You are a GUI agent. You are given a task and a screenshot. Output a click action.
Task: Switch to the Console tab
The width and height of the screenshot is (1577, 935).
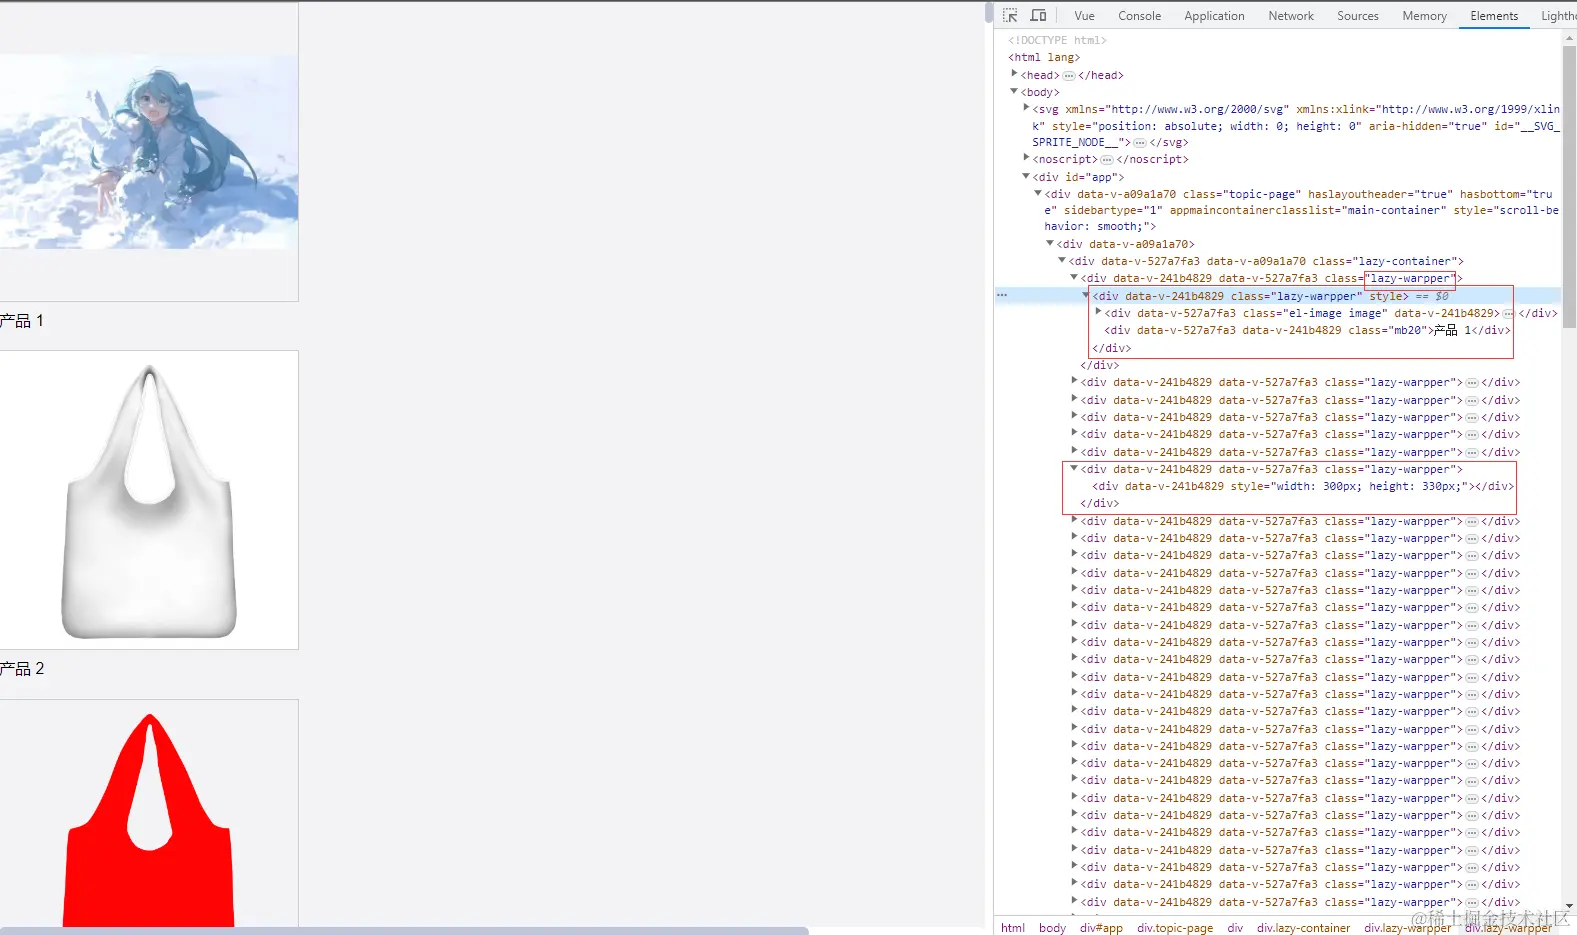(1139, 15)
